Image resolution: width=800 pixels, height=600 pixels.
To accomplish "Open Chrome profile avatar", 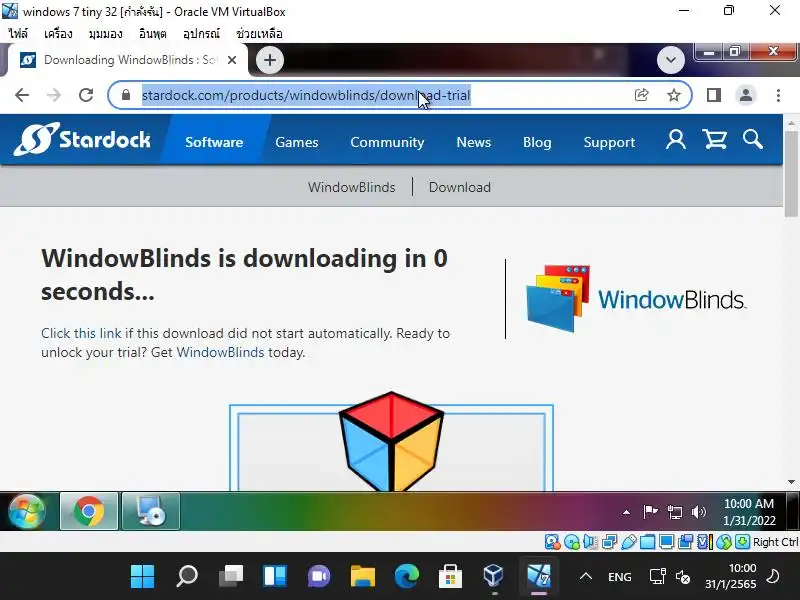I will pyautogui.click(x=745, y=95).
